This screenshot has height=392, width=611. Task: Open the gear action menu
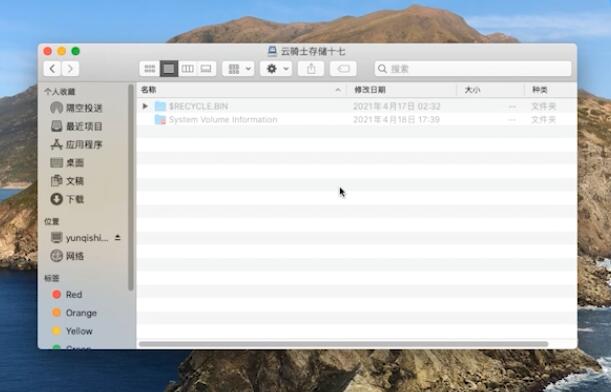[x=276, y=69]
